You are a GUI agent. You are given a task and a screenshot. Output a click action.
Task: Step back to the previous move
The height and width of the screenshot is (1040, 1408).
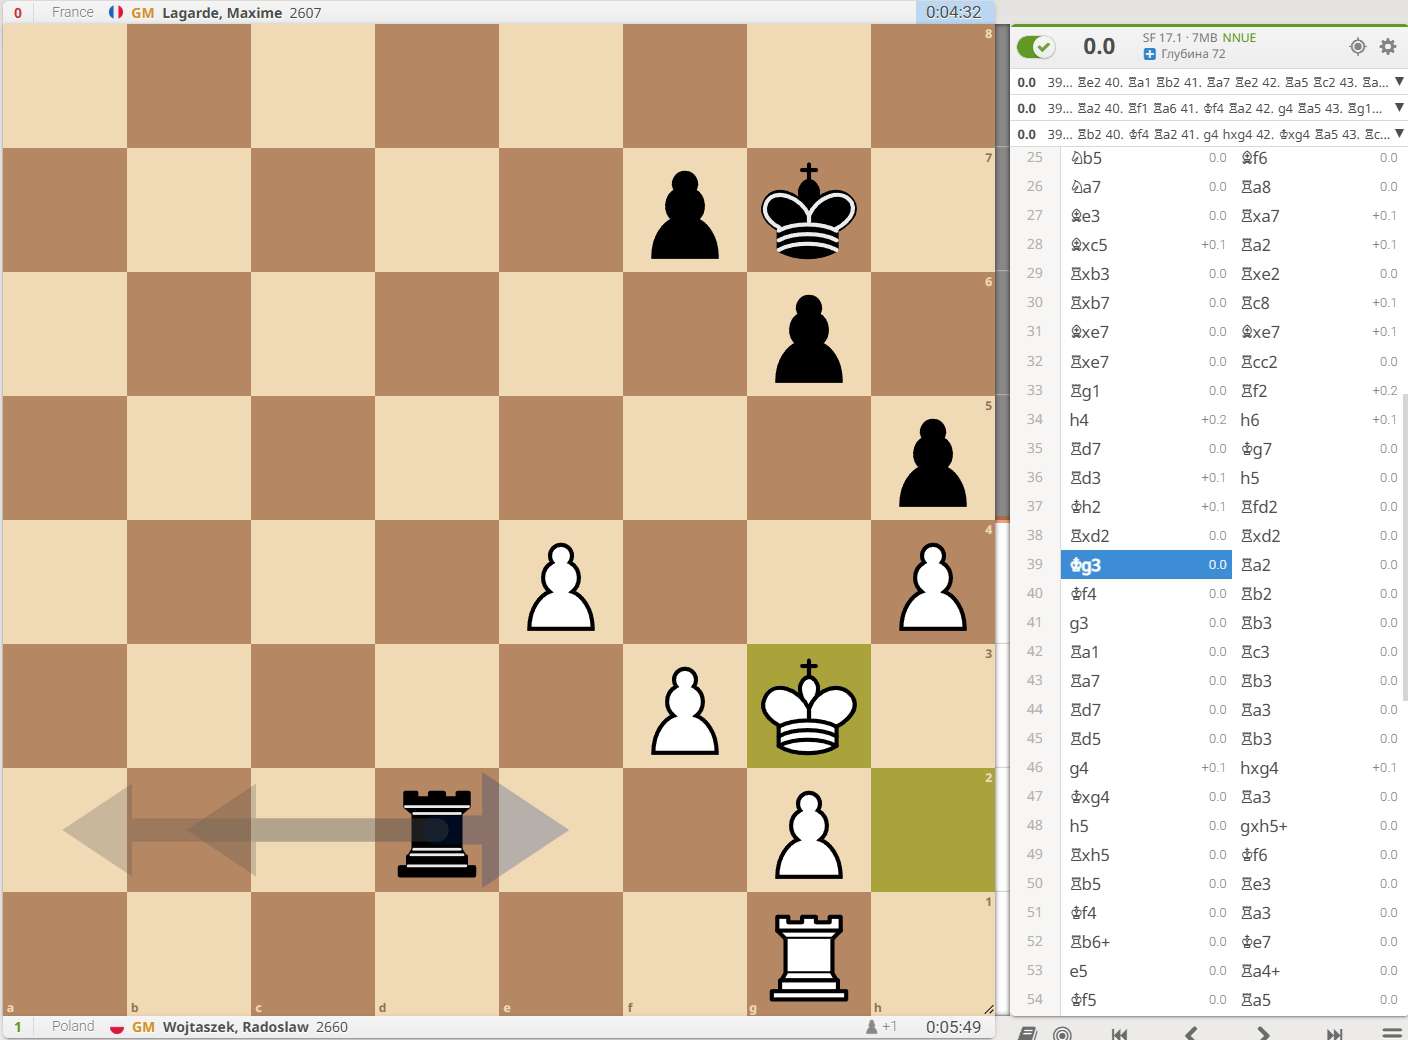1191,1033
